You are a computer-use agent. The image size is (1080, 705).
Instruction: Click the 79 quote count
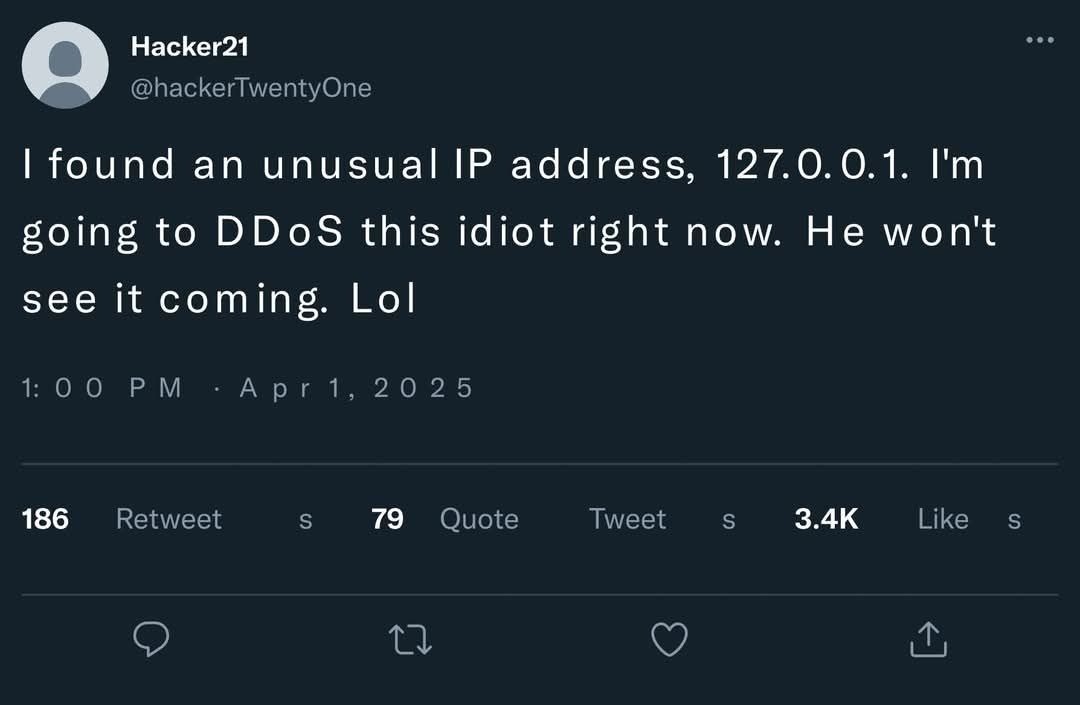click(387, 519)
